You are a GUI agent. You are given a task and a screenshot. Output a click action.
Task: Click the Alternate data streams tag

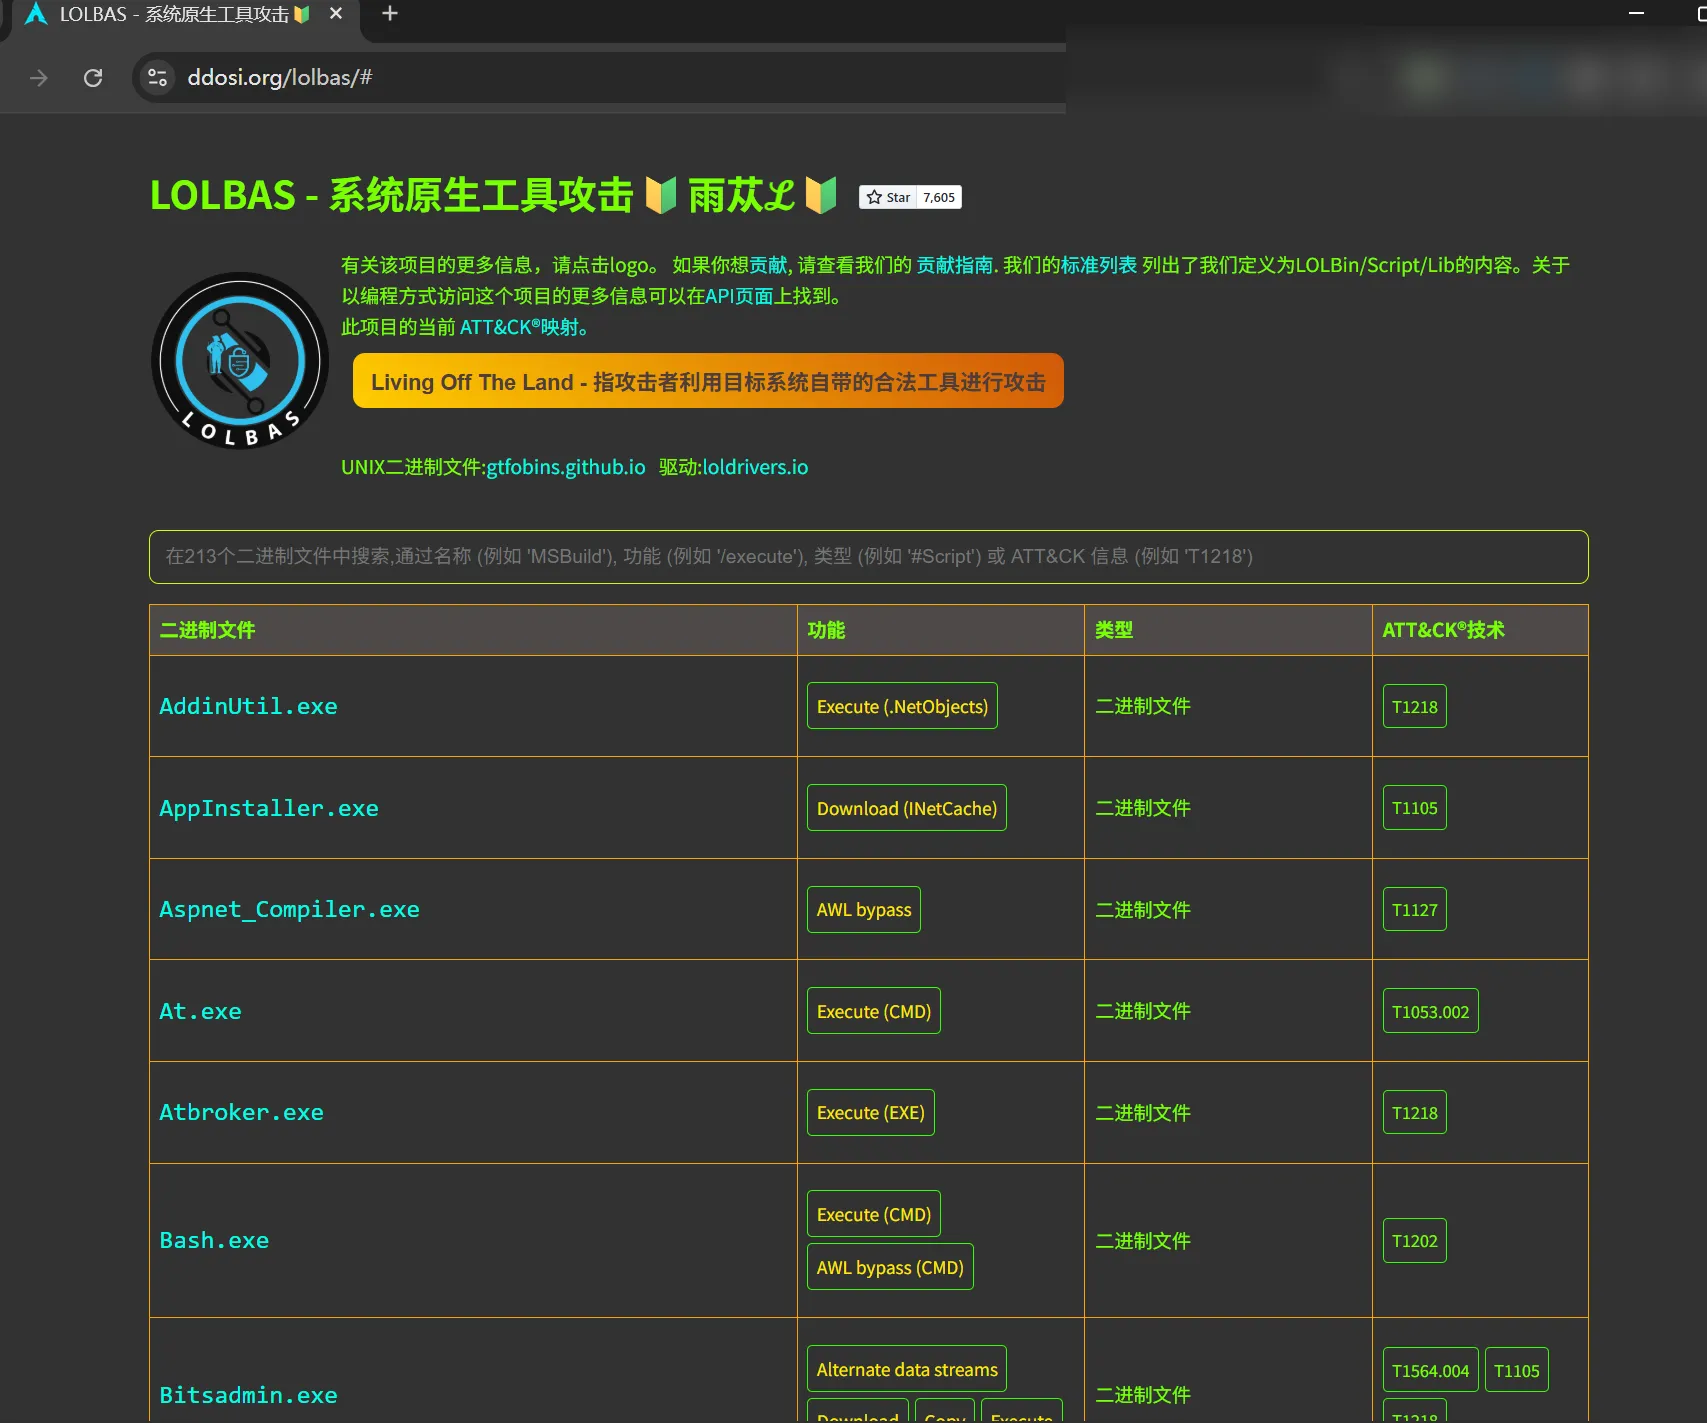tap(906, 1369)
